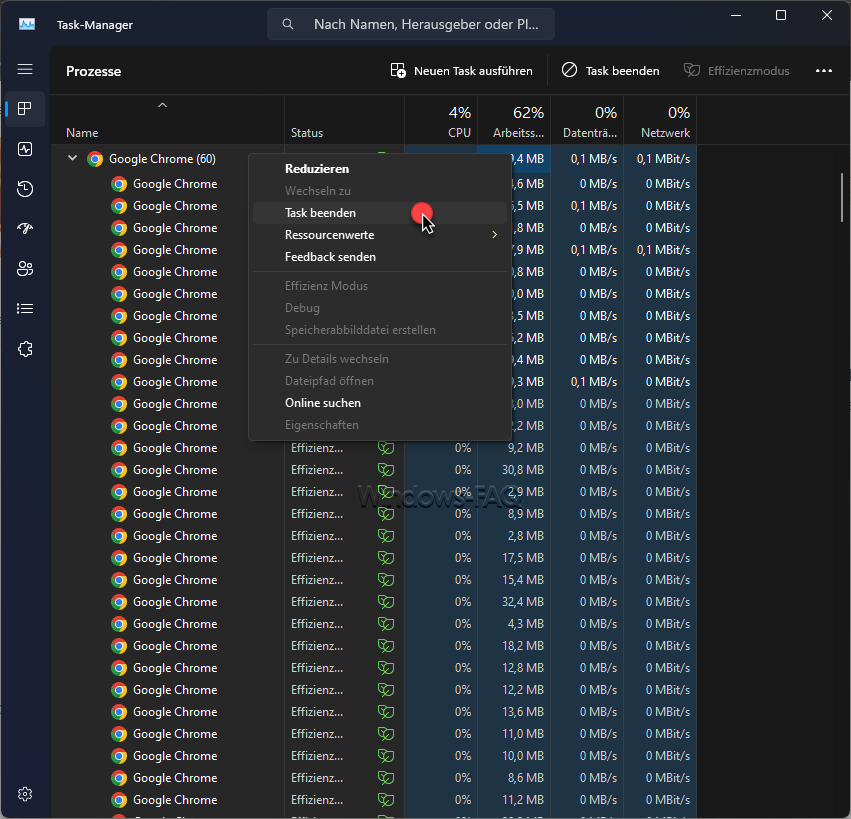Select the Google Chrome (60) group row

coord(163,159)
